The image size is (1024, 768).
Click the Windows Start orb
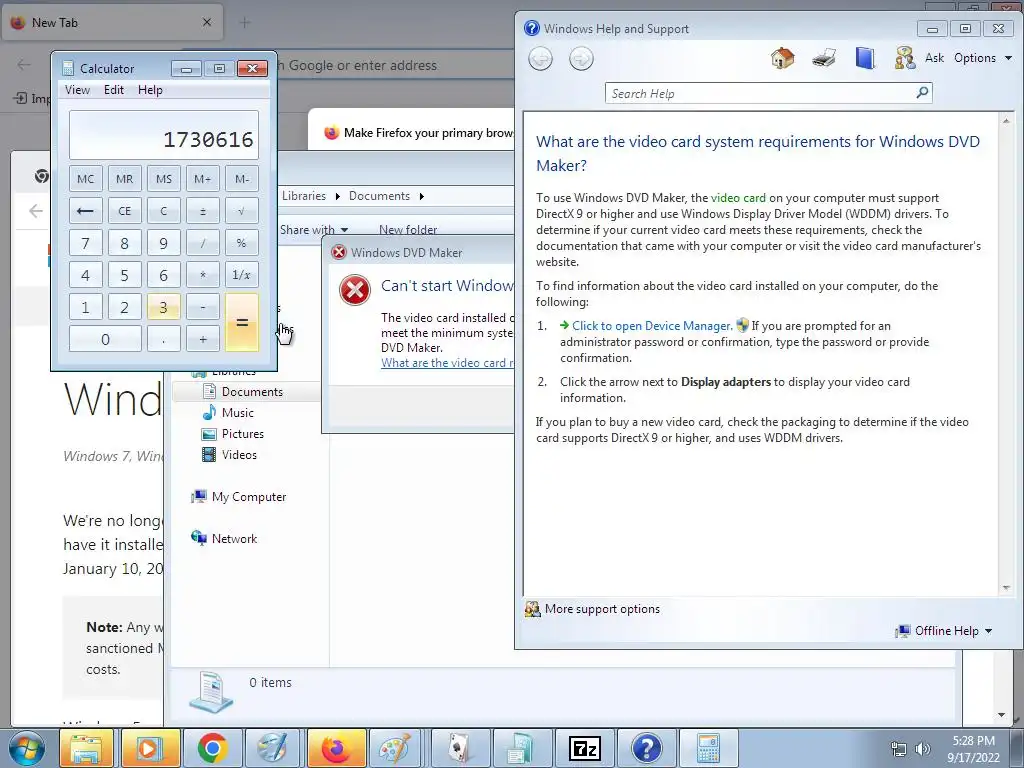(x=27, y=748)
